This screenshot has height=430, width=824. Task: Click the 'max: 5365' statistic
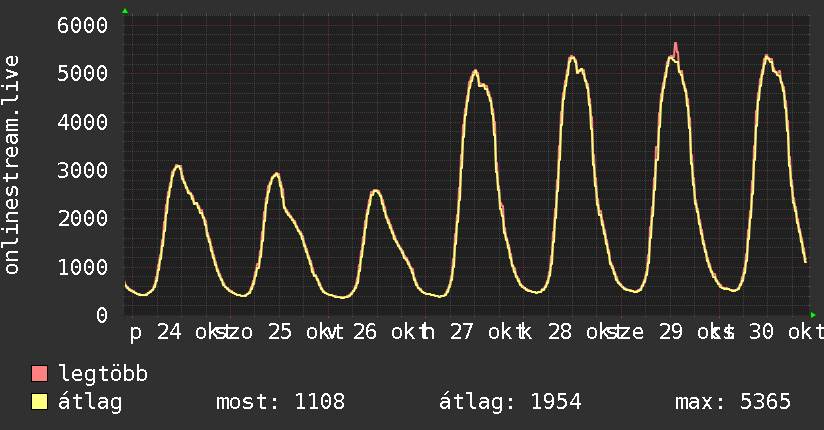pyautogui.click(x=733, y=402)
